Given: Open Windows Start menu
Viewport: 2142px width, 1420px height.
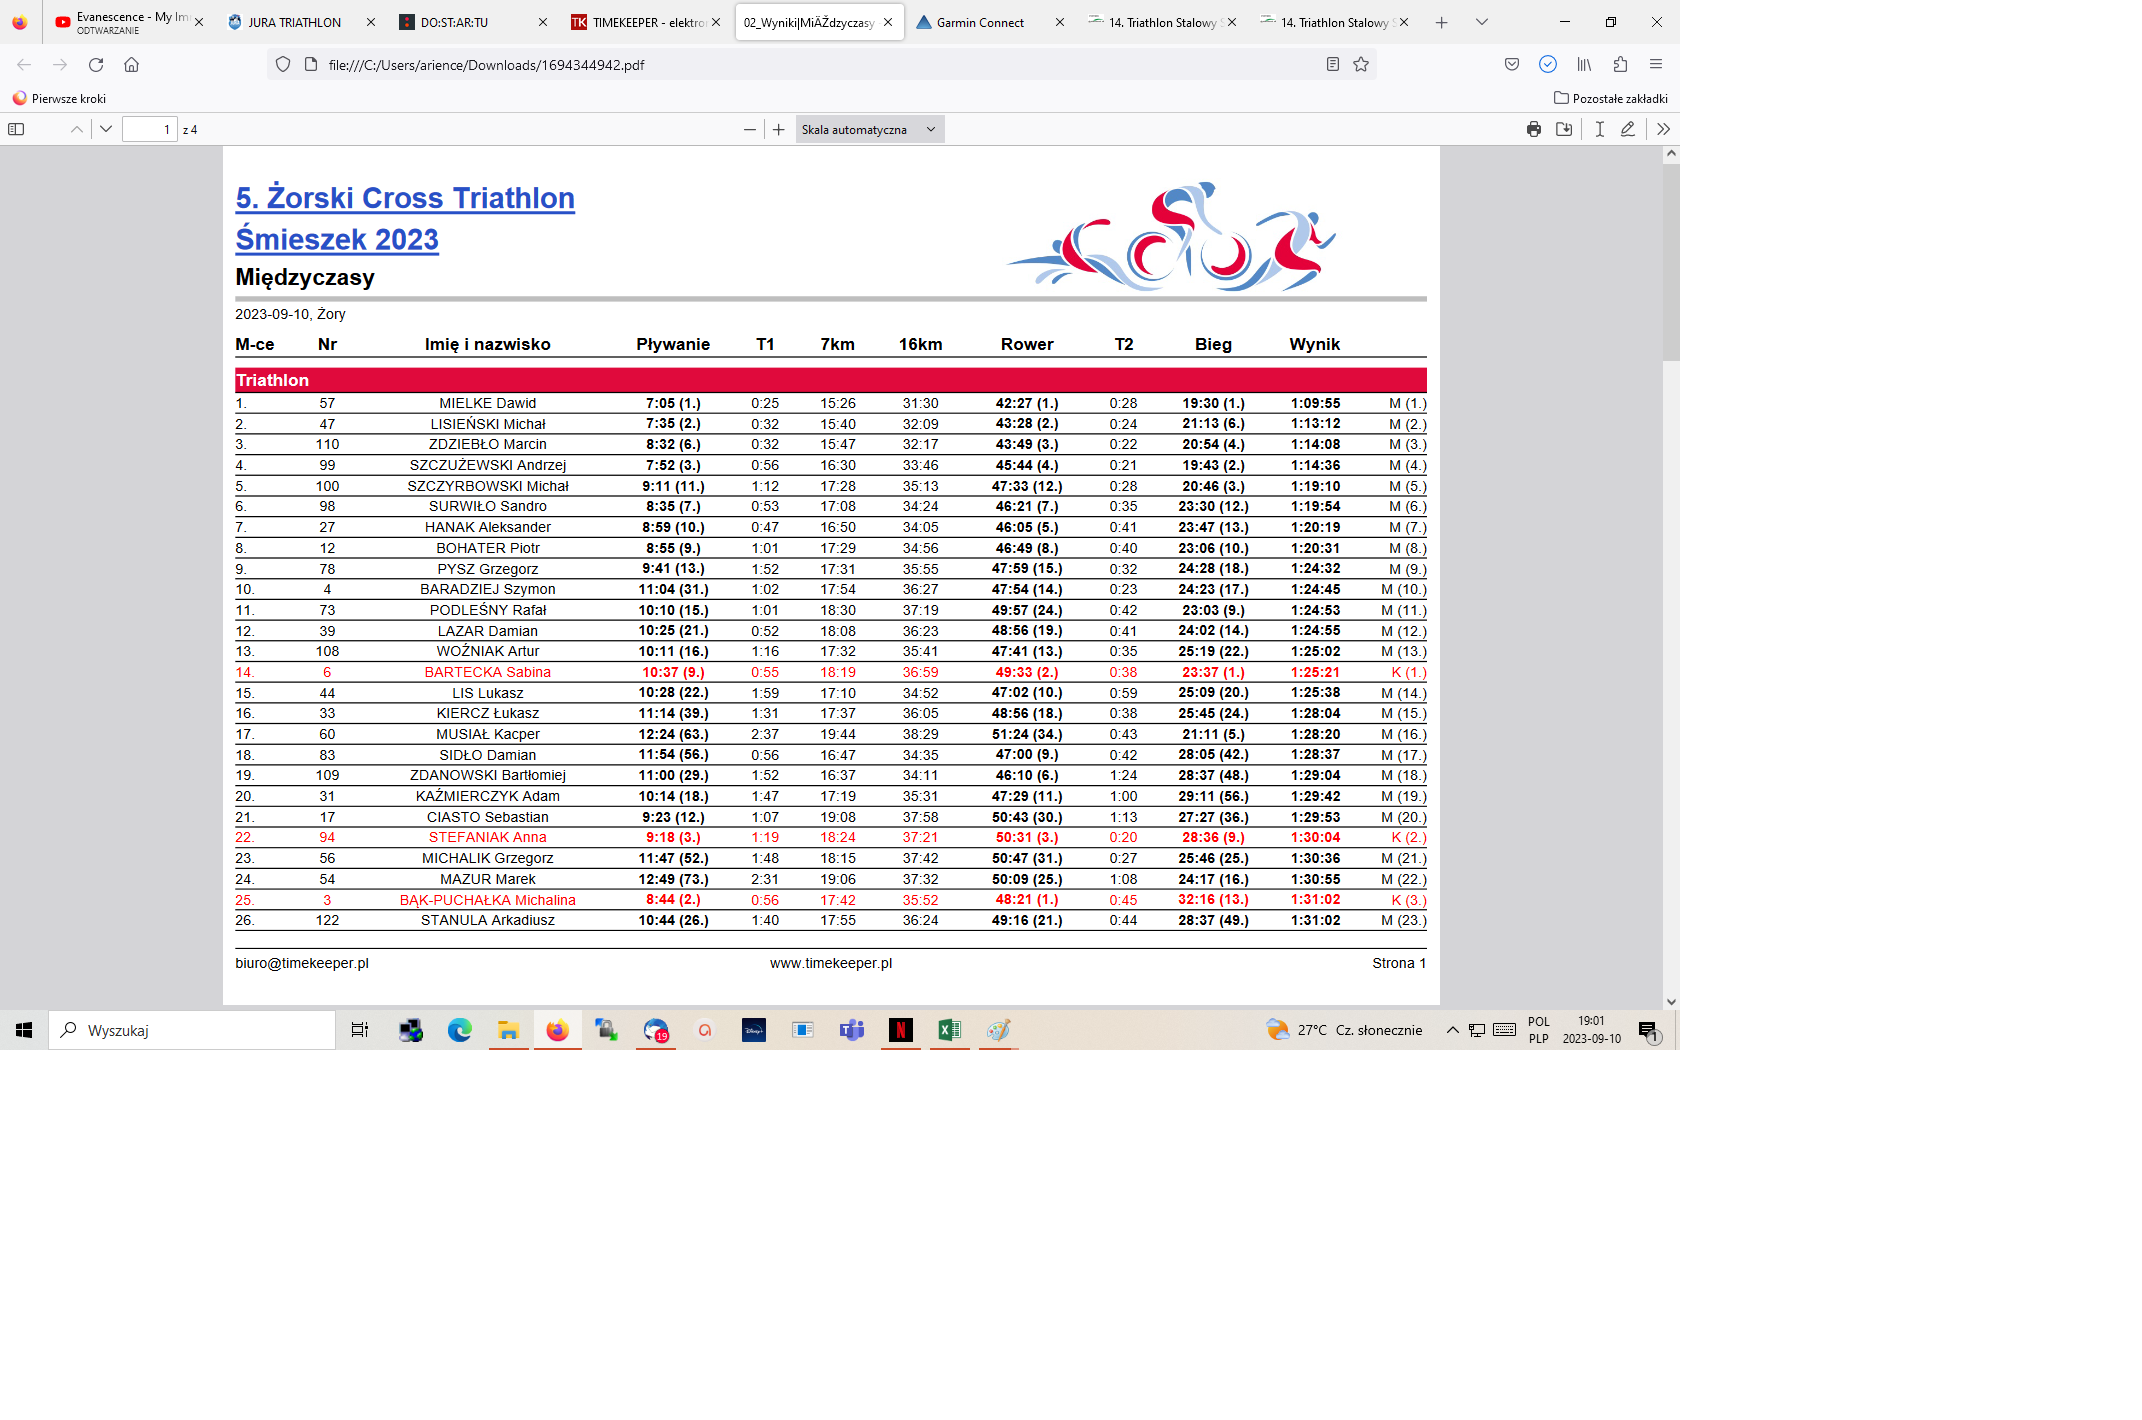Looking at the screenshot, I should (24, 1030).
